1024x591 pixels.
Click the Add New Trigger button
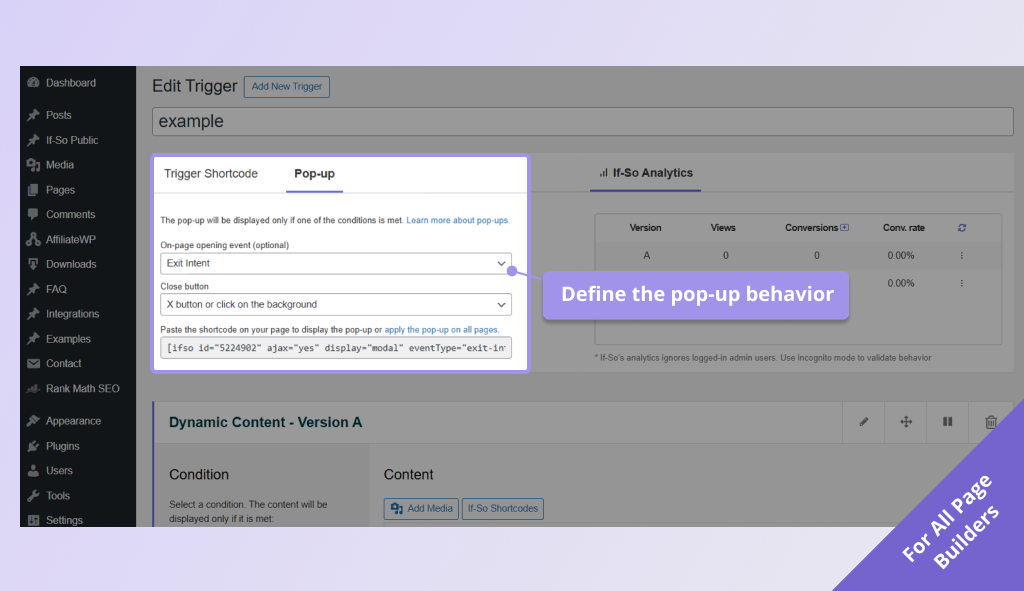286,87
